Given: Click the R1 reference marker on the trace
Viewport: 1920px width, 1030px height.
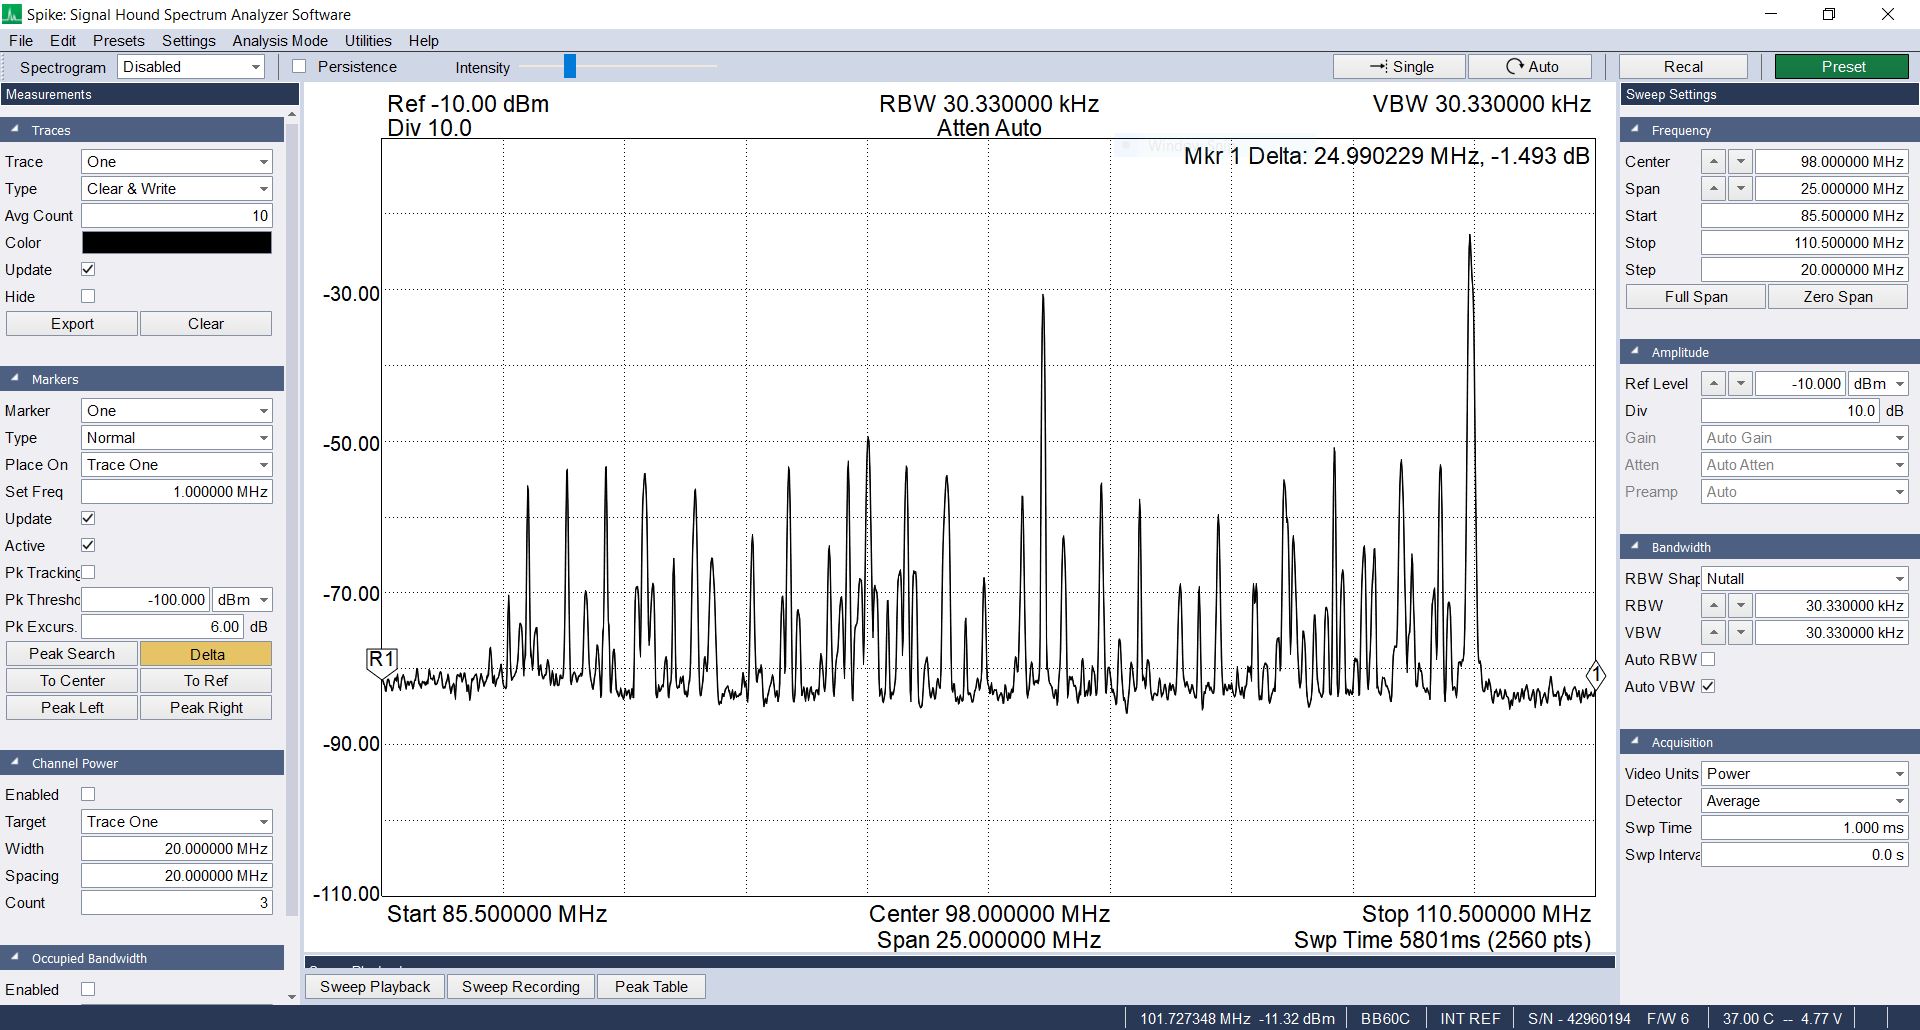Looking at the screenshot, I should pos(382,662).
